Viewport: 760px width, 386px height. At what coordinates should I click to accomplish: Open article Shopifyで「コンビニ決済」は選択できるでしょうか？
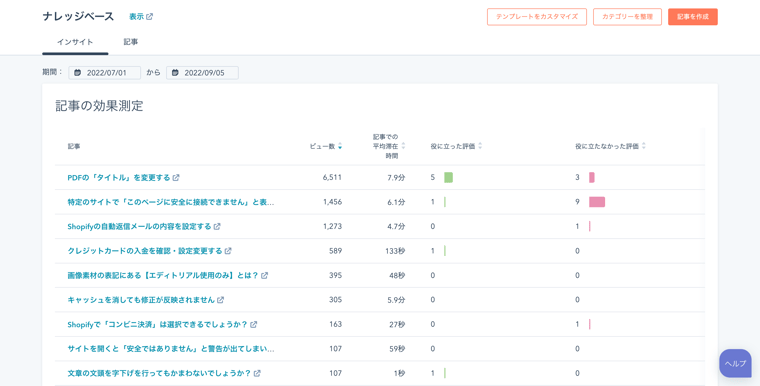click(x=158, y=324)
